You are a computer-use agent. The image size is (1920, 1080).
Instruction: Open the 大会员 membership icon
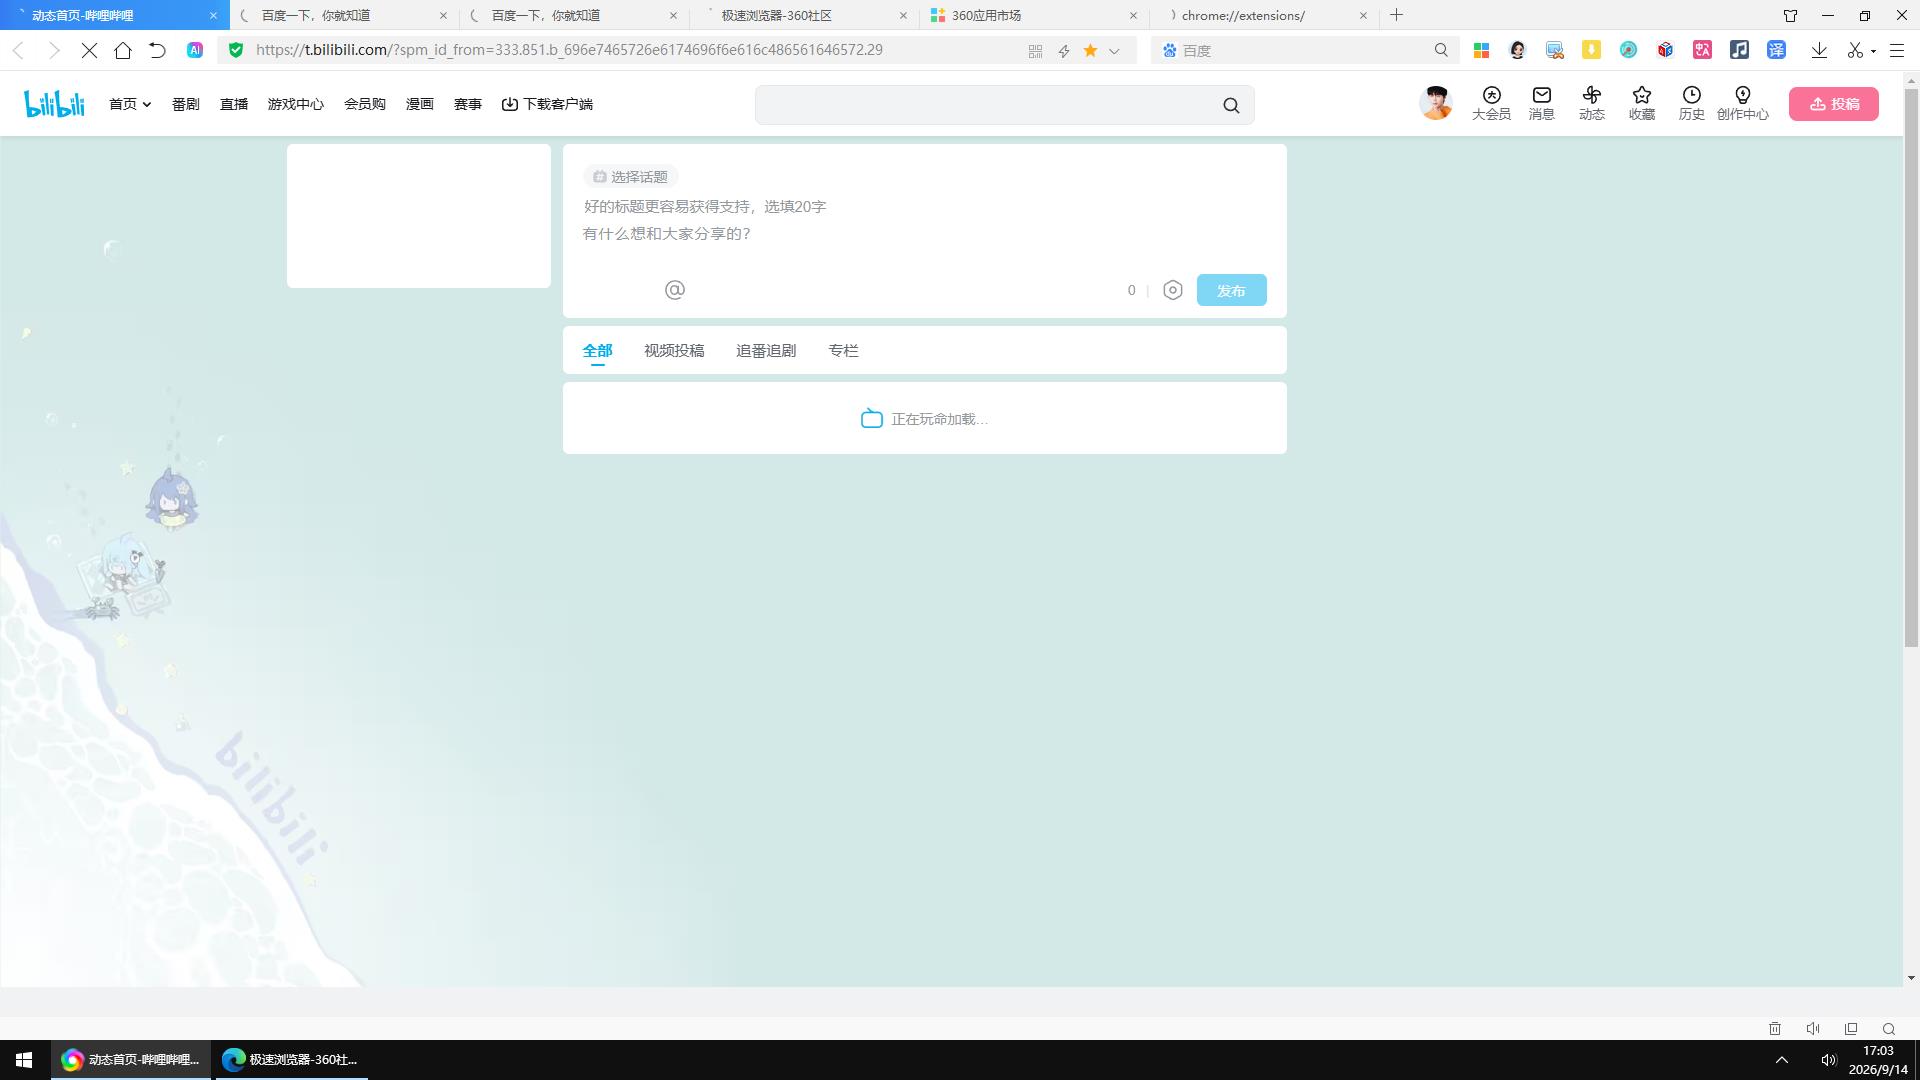1491,103
